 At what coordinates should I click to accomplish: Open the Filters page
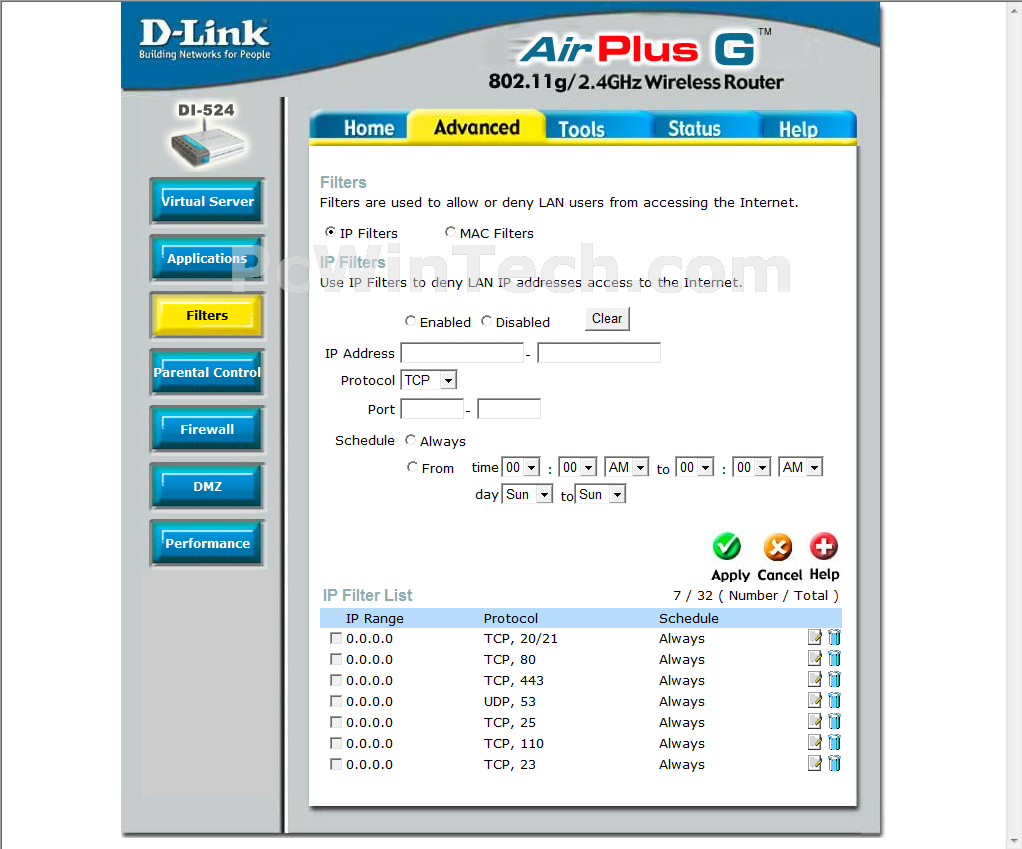(x=207, y=315)
